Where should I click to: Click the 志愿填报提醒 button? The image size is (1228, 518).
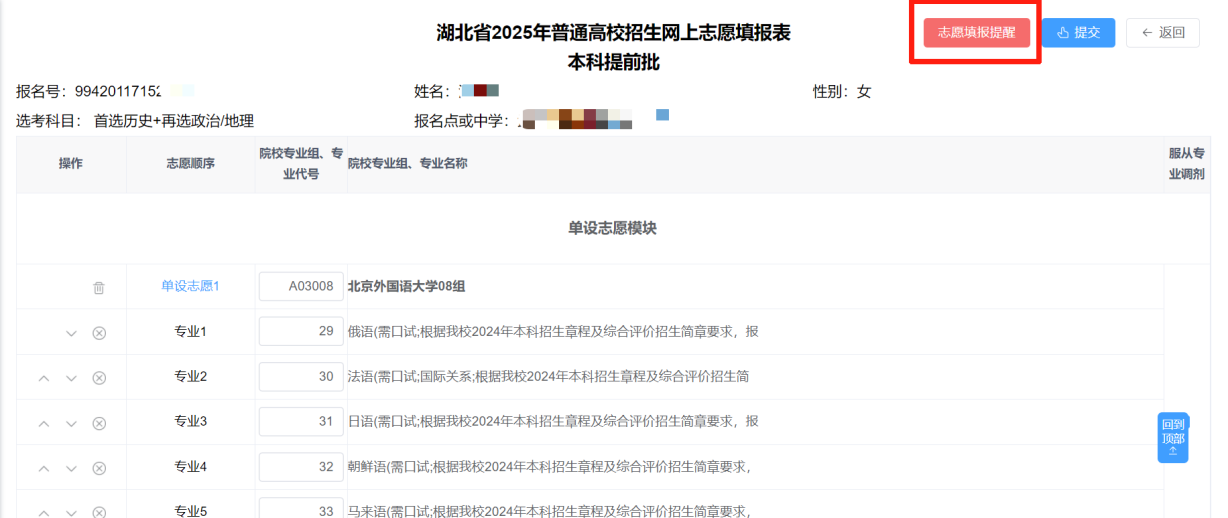pos(976,32)
